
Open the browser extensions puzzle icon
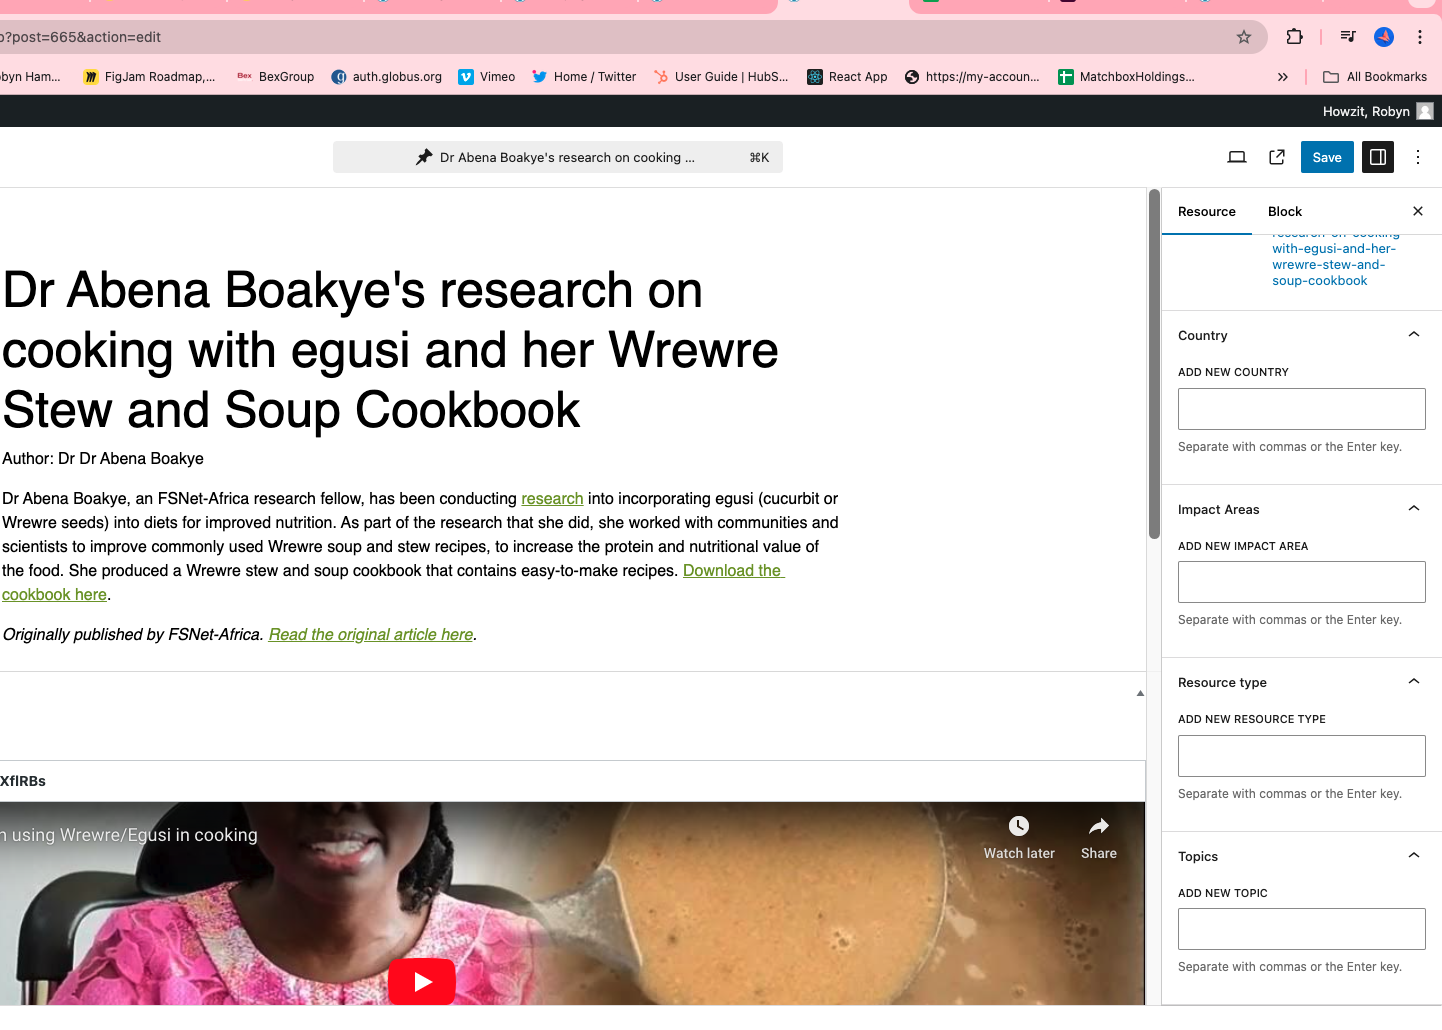[x=1294, y=37]
